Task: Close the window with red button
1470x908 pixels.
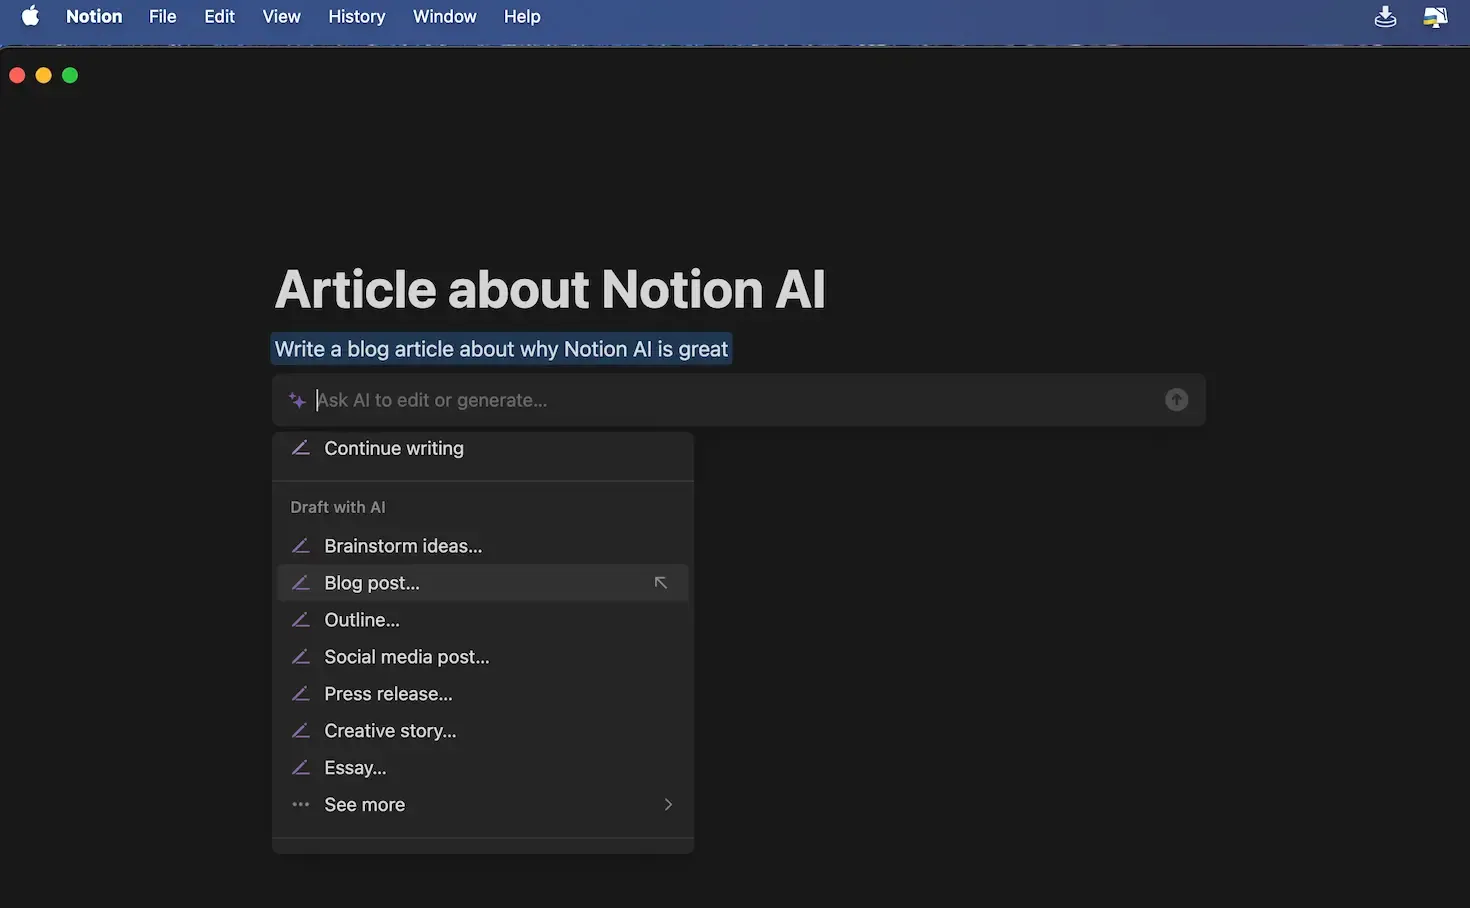Action: click(17, 75)
